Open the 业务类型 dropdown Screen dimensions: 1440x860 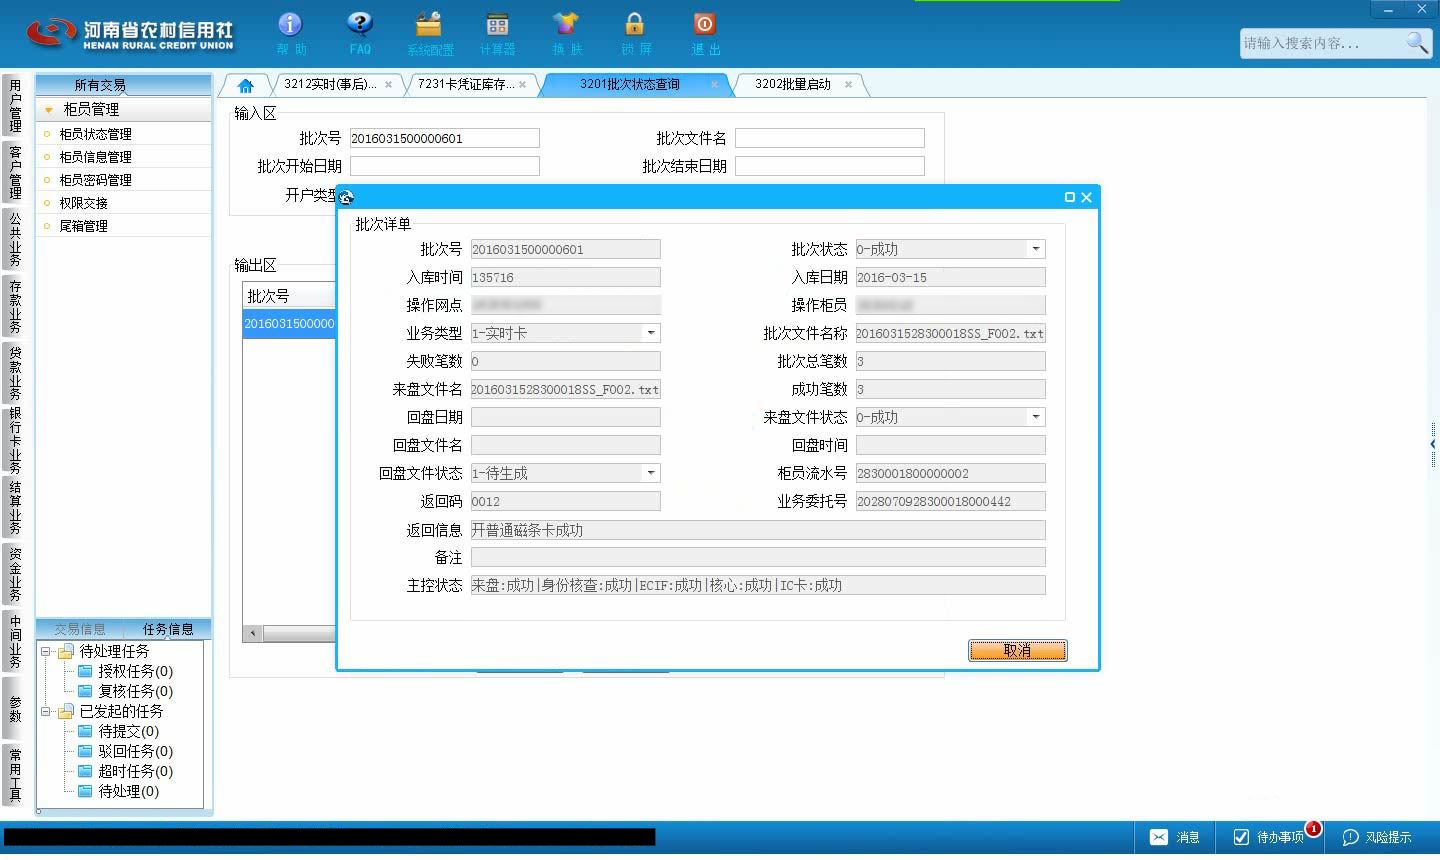(651, 333)
